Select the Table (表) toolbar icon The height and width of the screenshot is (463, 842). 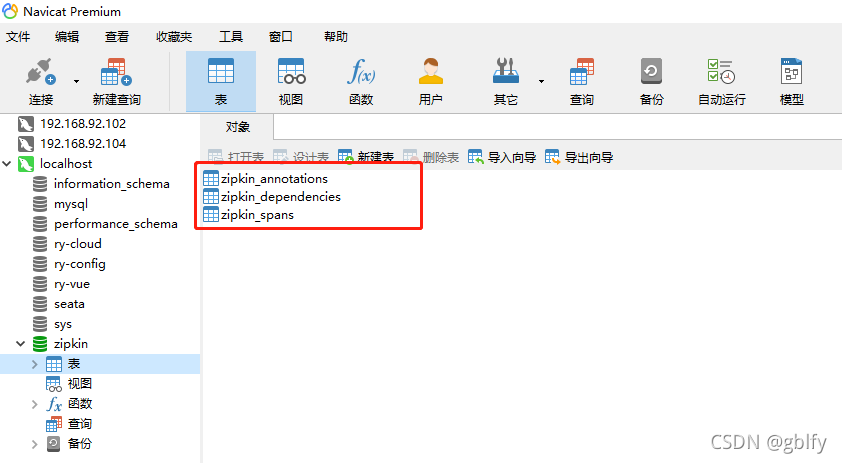[x=221, y=71]
